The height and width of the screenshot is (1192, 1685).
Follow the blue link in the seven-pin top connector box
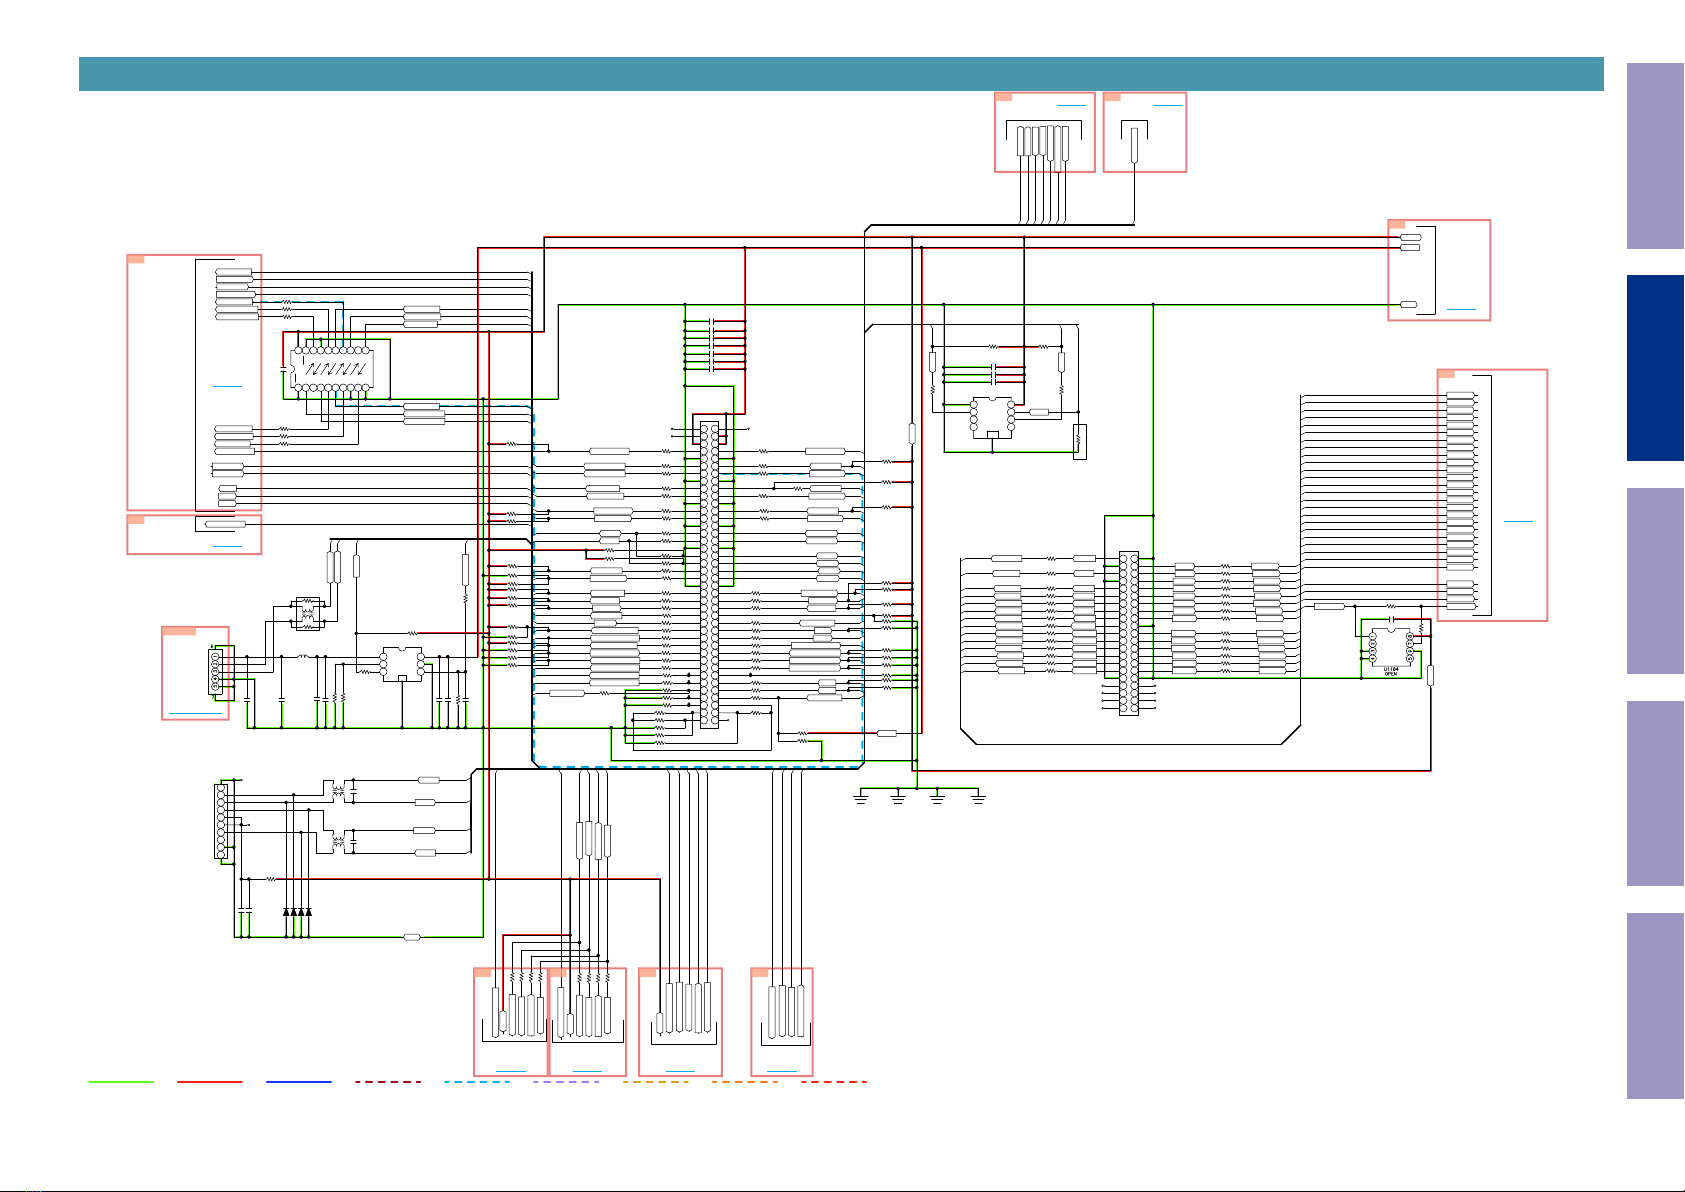(x=1071, y=104)
